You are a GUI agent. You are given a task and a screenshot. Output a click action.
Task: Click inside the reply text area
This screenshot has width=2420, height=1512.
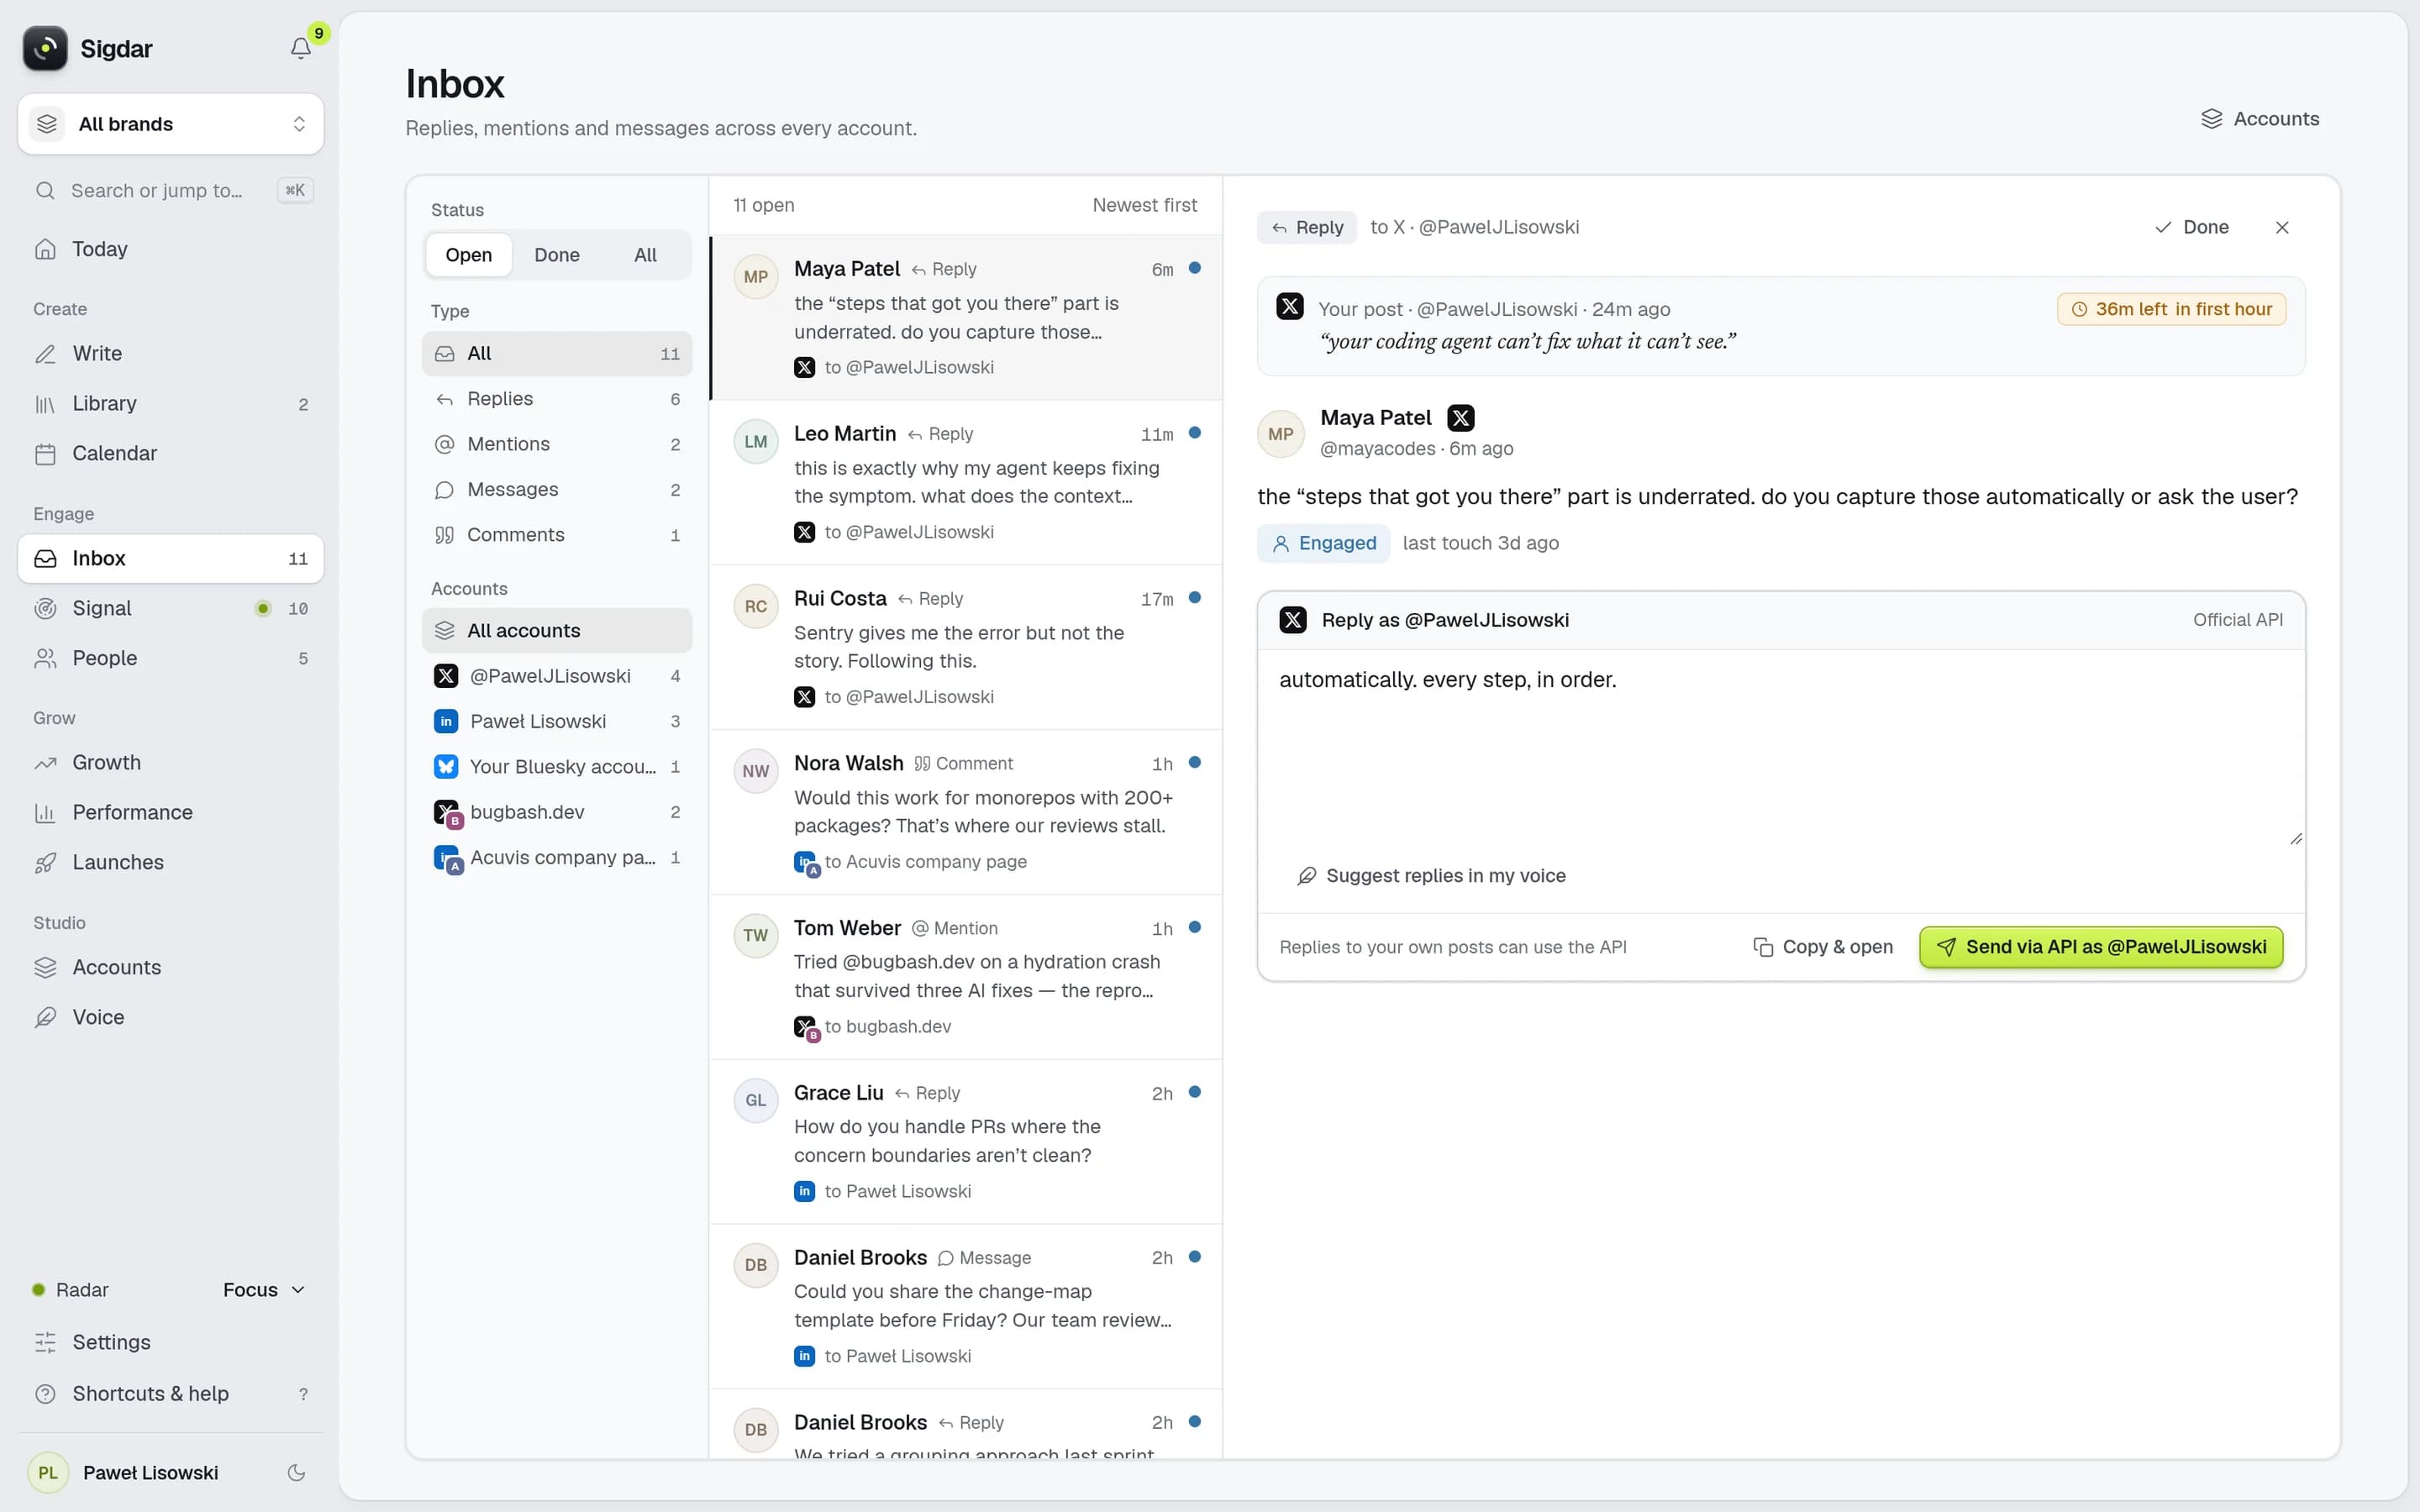point(1781,750)
